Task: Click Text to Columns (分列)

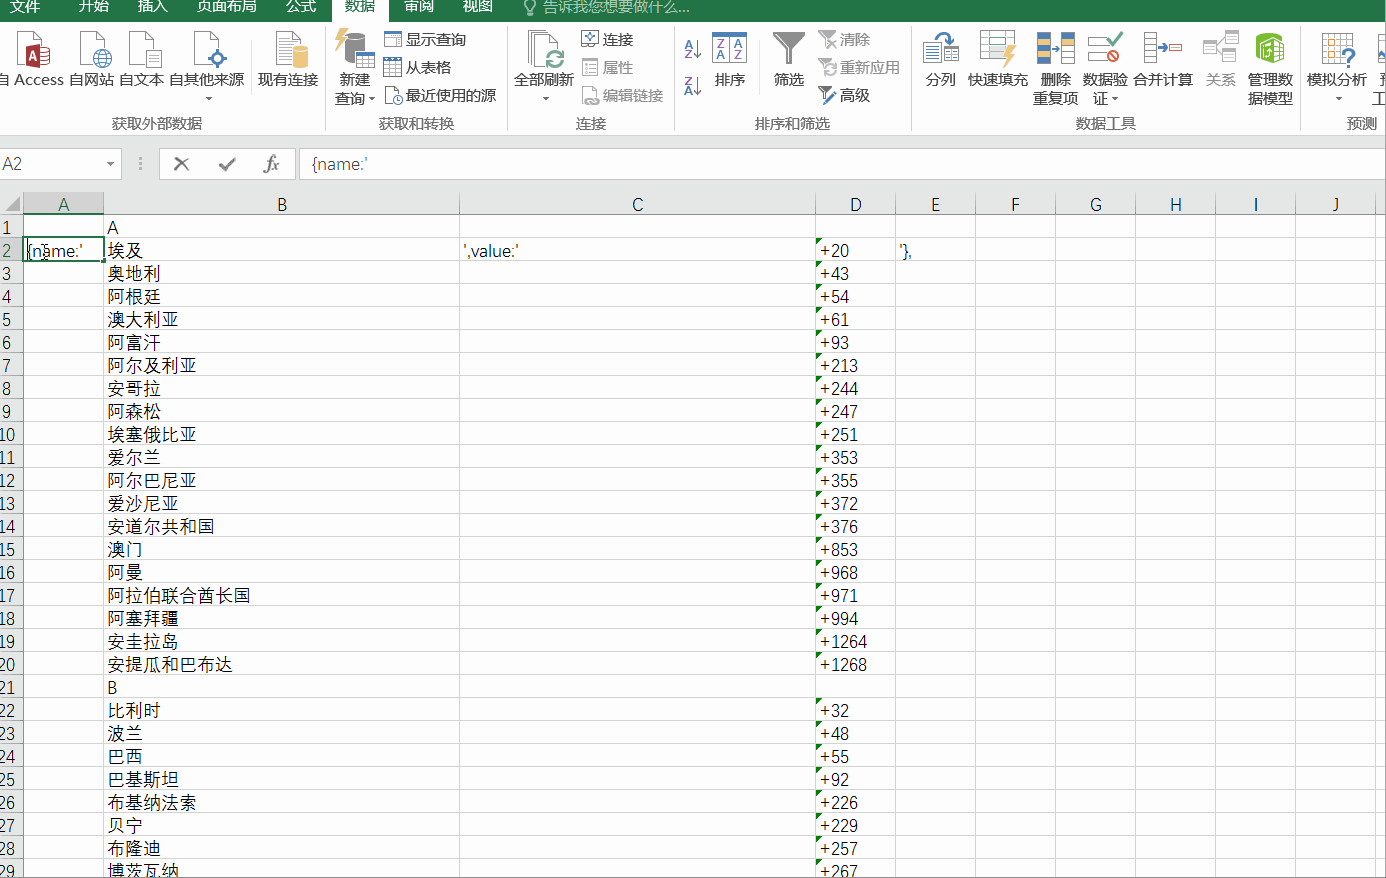Action: pos(941,60)
